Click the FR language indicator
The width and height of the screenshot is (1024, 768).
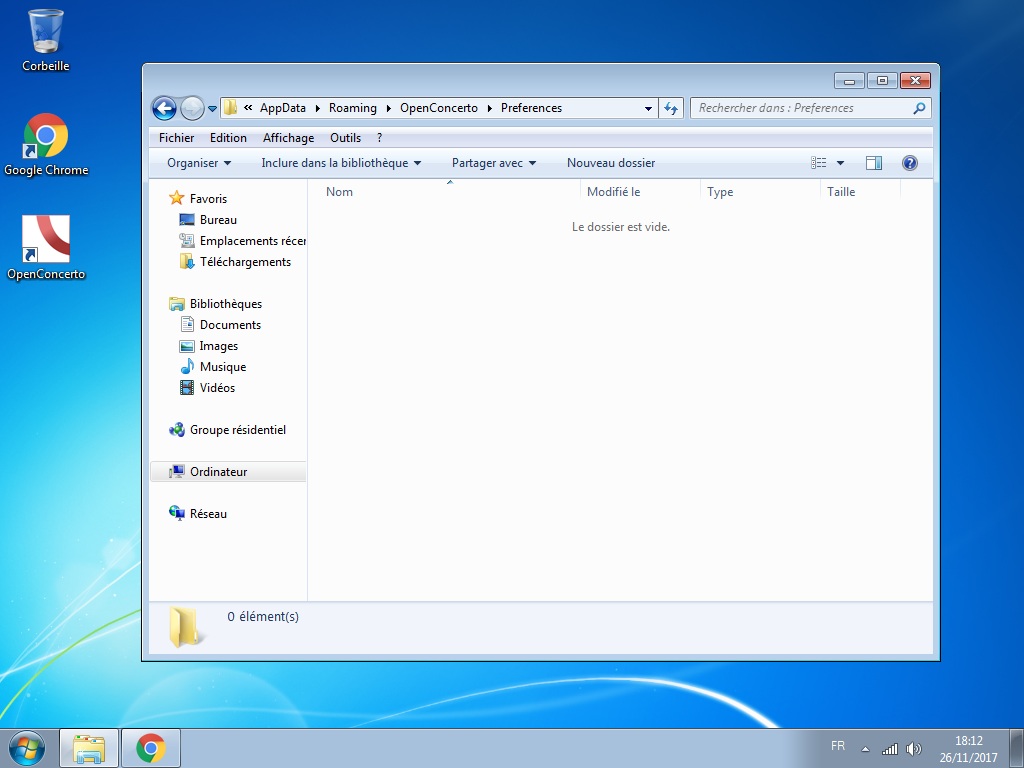838,746
